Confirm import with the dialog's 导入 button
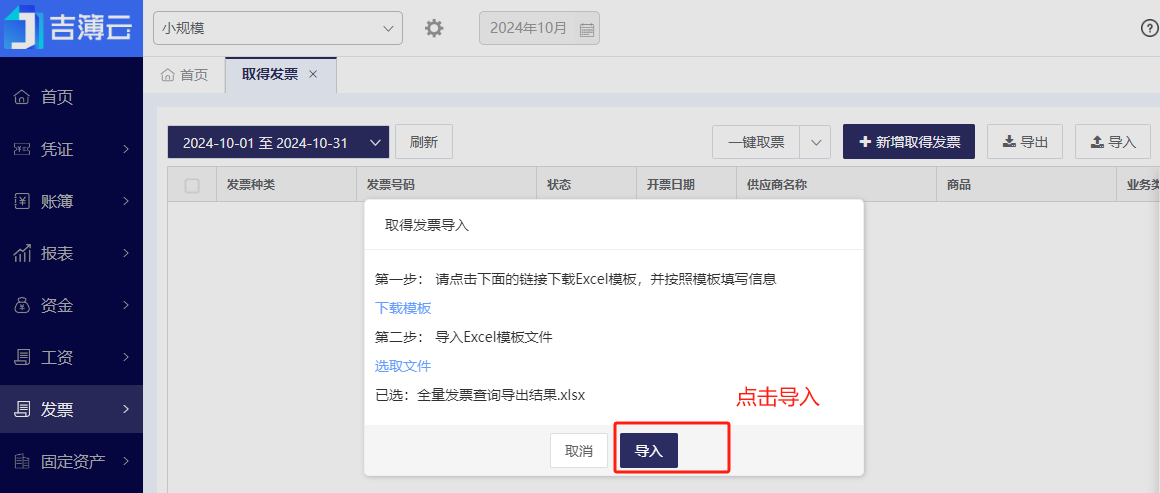The width and height of the screenshot is (1160, 493). [649, 451]
